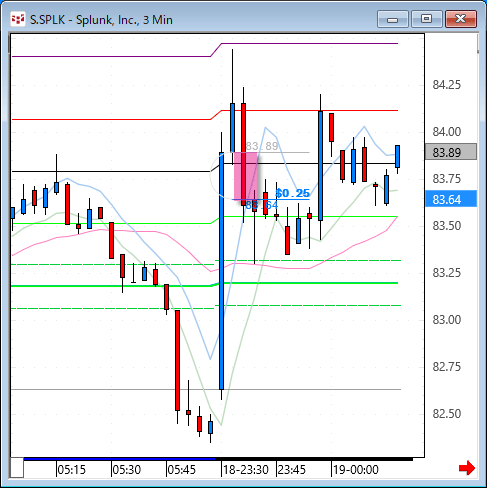Click the blue 83.64 price marker

click(x=451, y=199)
